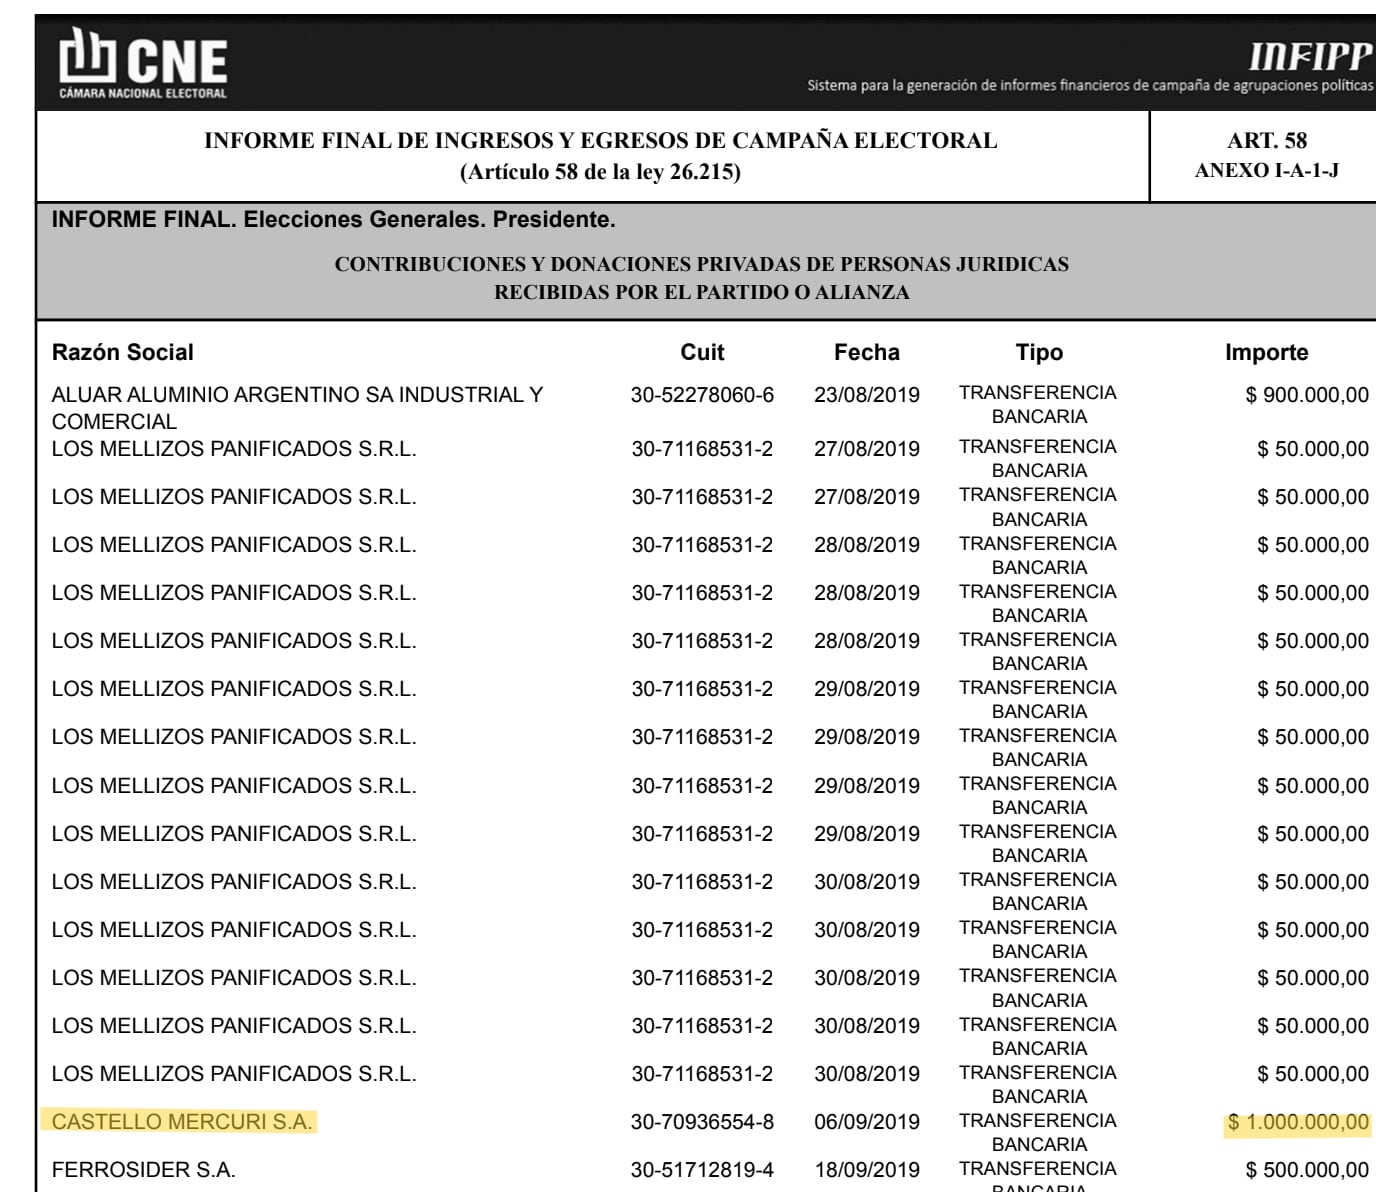The width and height of the screenshot is (1376, 1192).
Task: Select the 'Cuit' column header
Action: pyautogui.click(x=702, y=352)
